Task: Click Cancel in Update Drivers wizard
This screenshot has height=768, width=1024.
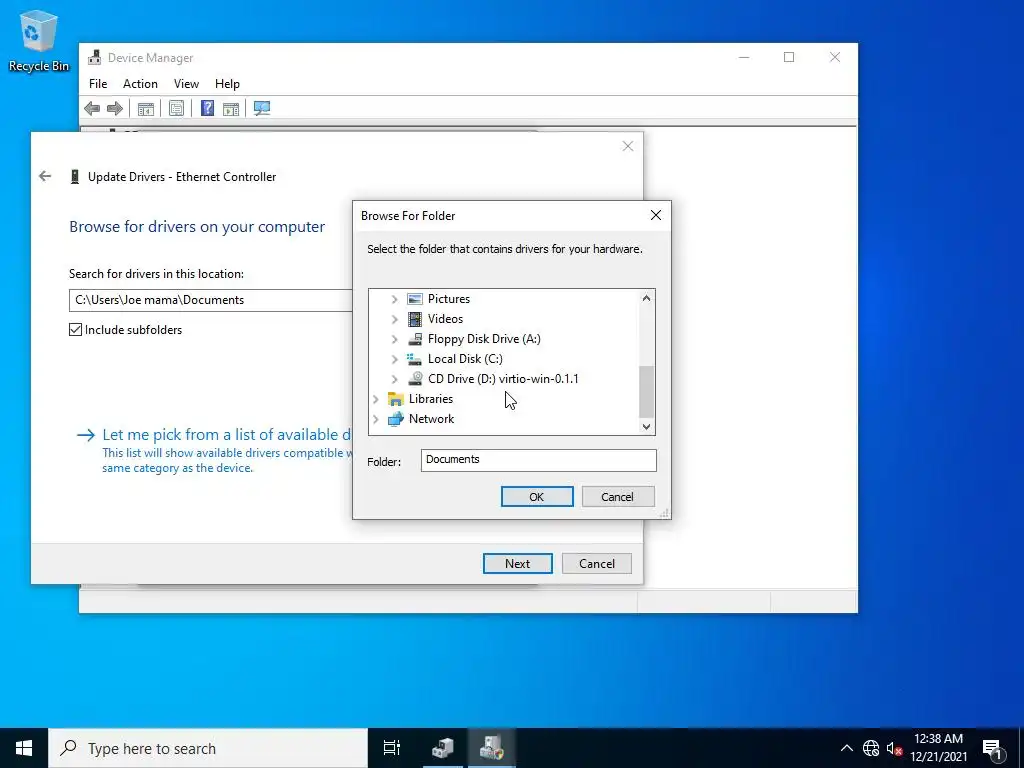Action: coord(597,564)
